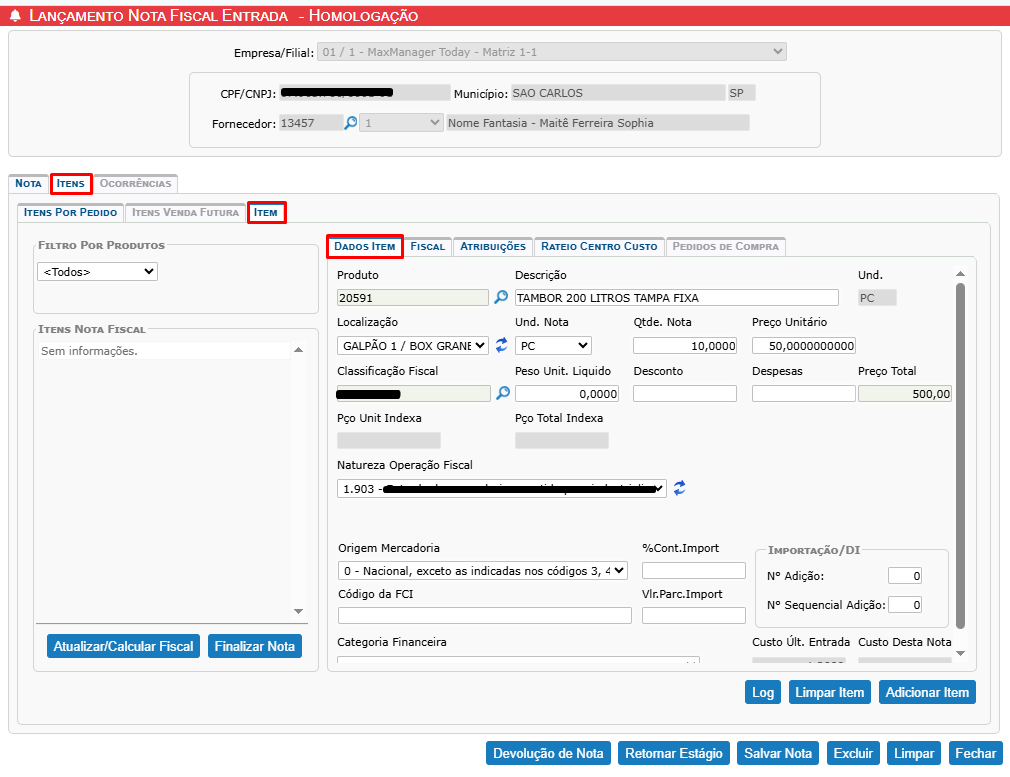Click the item panel vertical scrollbar
The image size is (1010, 777).
click(x=961, y=450)
